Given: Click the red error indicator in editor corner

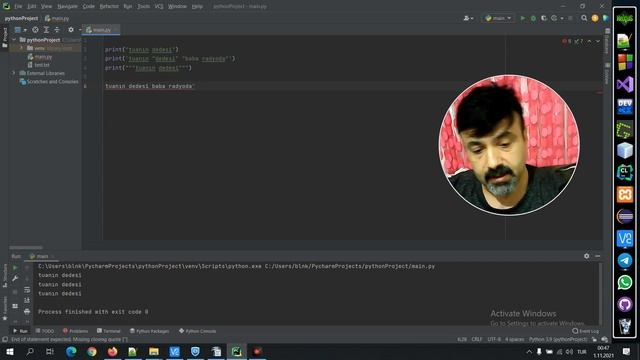Looking at the screenshot, I should point(567,41).
